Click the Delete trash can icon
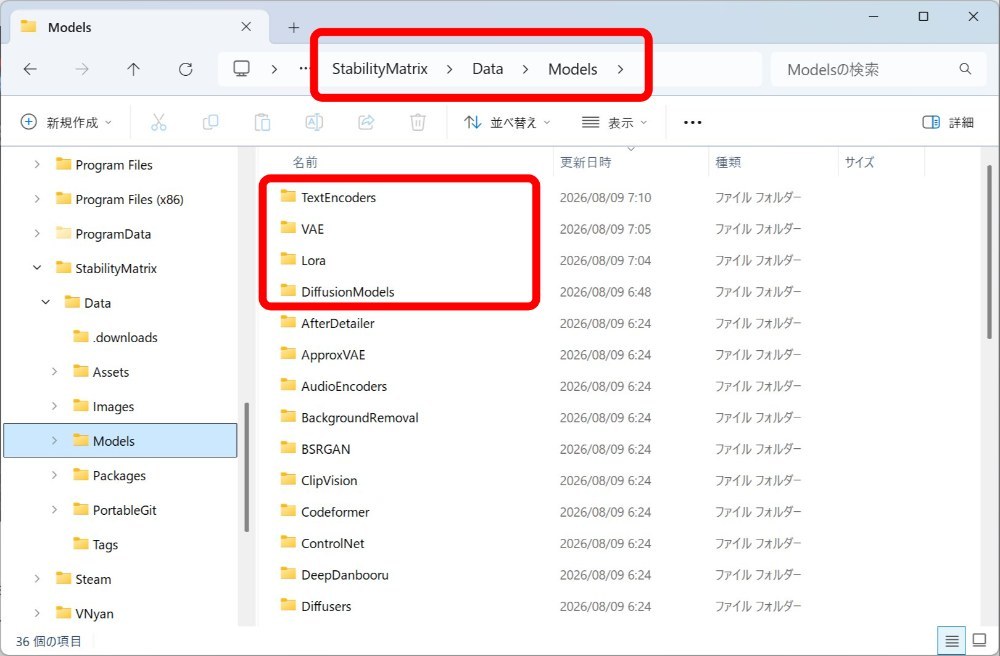The width and height of the screenshot is (1000, 656). pyautogui.click(x=418, y=122)
